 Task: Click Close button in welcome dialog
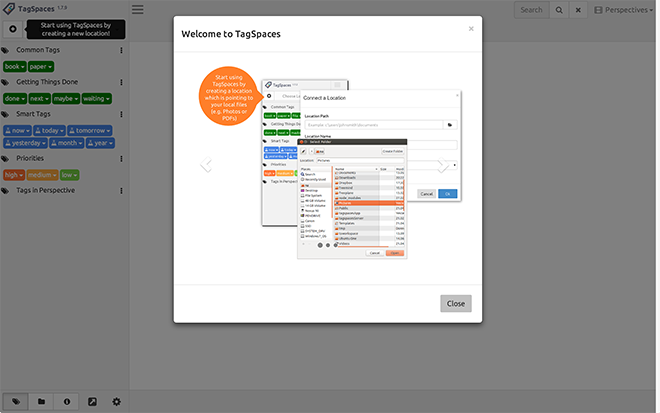coord(456,304)
